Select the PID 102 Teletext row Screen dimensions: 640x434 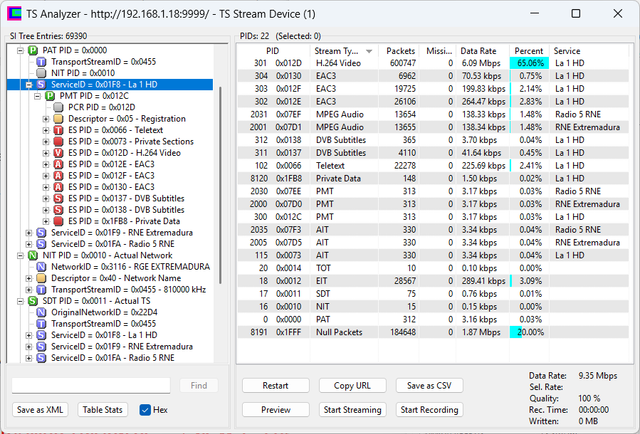tap(433, 166)
